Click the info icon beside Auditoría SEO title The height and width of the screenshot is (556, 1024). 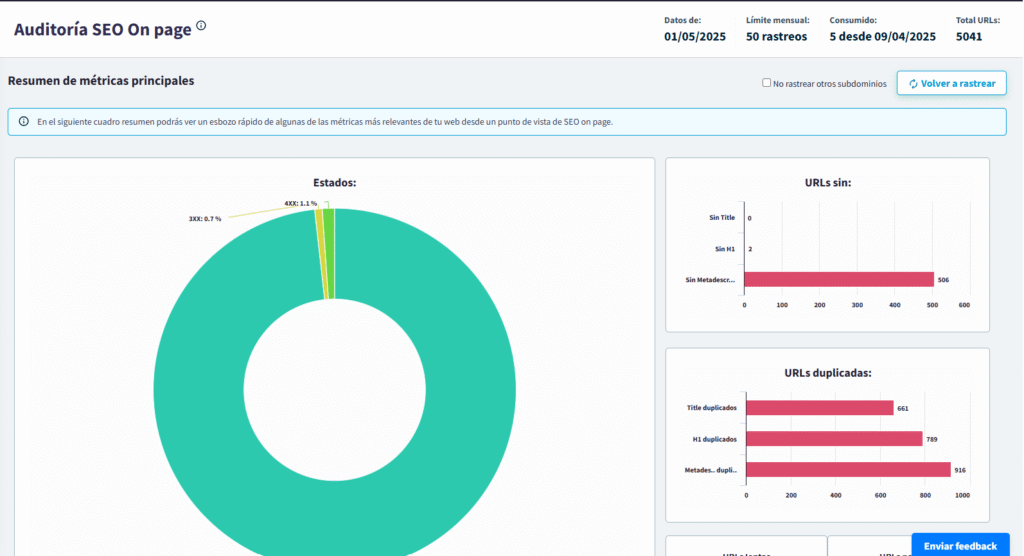pos(201,26)
